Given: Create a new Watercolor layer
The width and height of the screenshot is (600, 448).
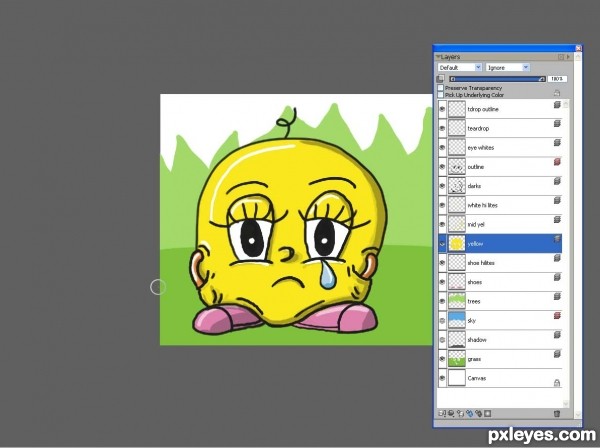Looking at the screenshot, I should coord(470,414).
